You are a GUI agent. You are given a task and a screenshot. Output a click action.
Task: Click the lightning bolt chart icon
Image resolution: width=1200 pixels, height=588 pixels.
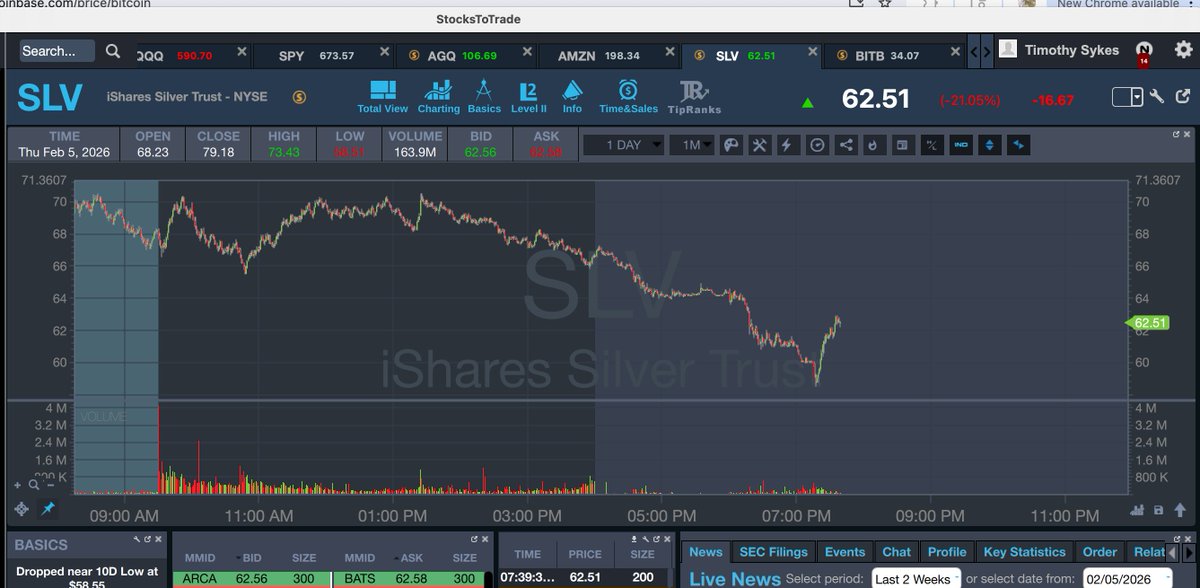point(787,145)
